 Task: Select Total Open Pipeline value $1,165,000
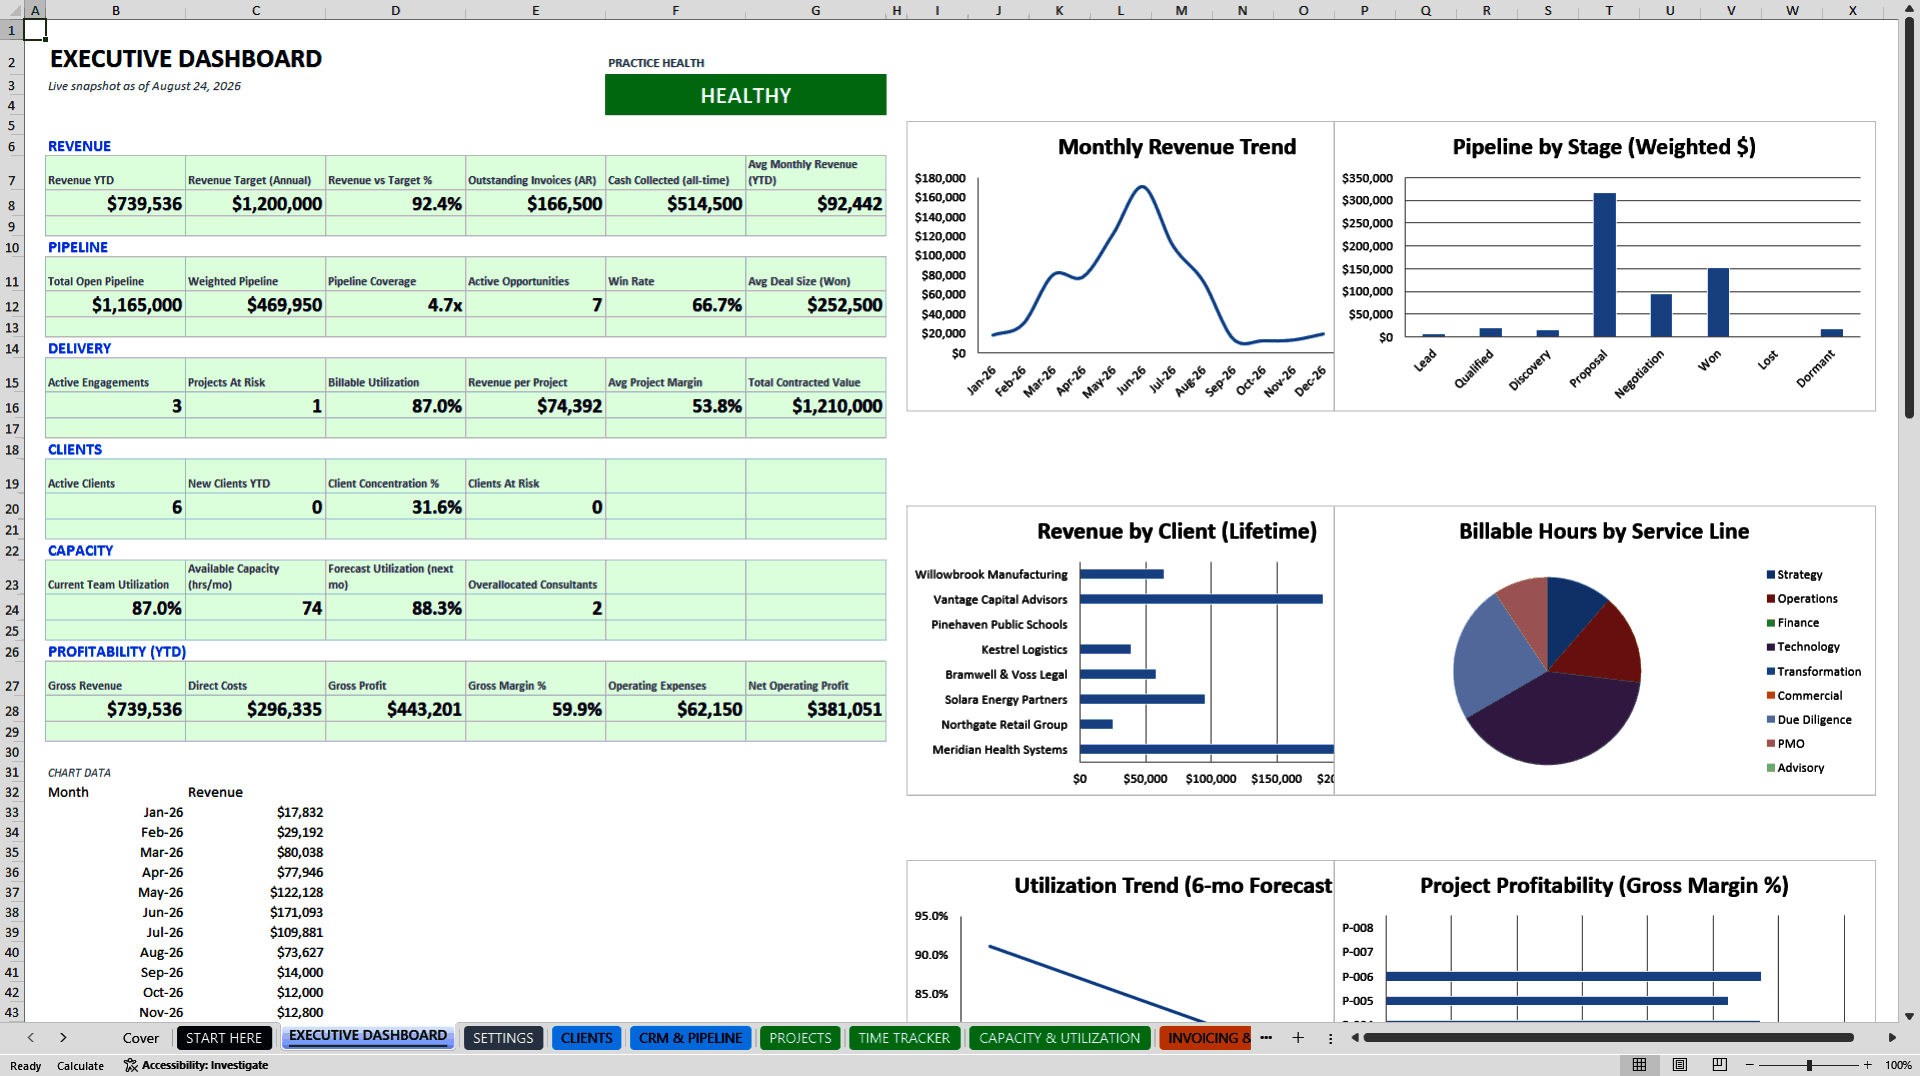click(116, 305)
